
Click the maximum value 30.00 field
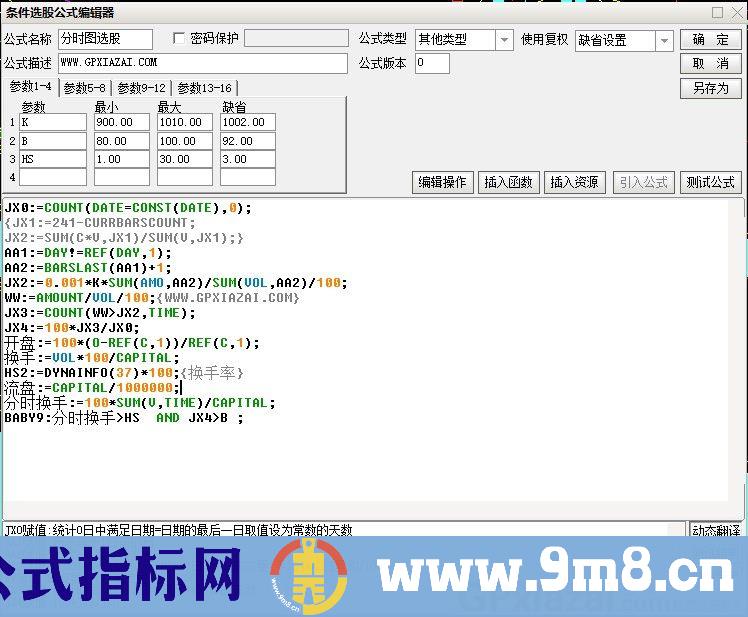coord(185,159)
